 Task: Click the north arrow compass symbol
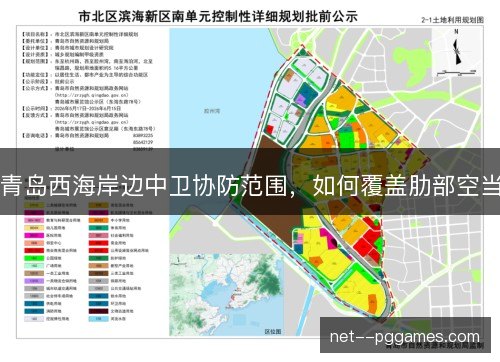pos(457,48)
